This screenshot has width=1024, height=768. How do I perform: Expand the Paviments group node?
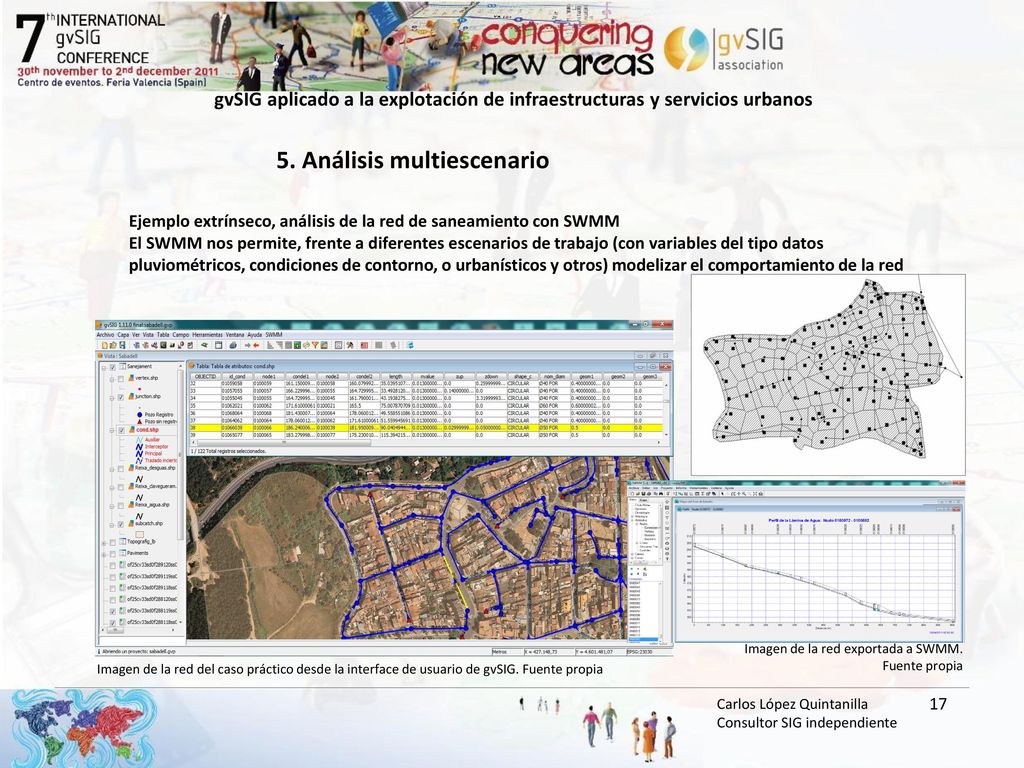pos(104,554)
